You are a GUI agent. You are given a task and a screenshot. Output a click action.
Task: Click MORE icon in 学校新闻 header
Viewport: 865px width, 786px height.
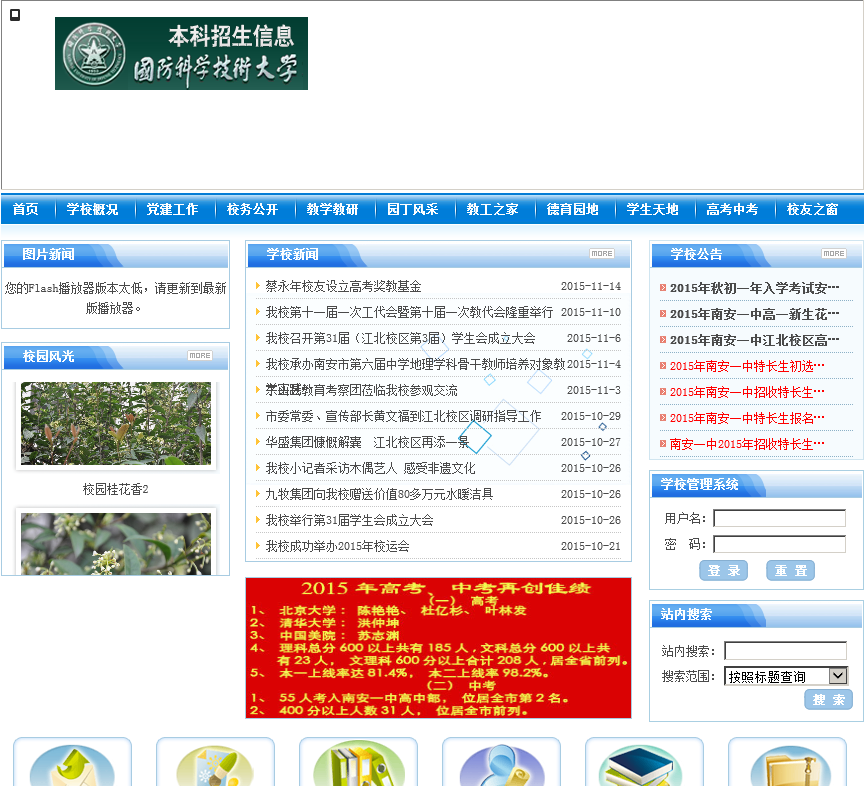coord(601,254)
